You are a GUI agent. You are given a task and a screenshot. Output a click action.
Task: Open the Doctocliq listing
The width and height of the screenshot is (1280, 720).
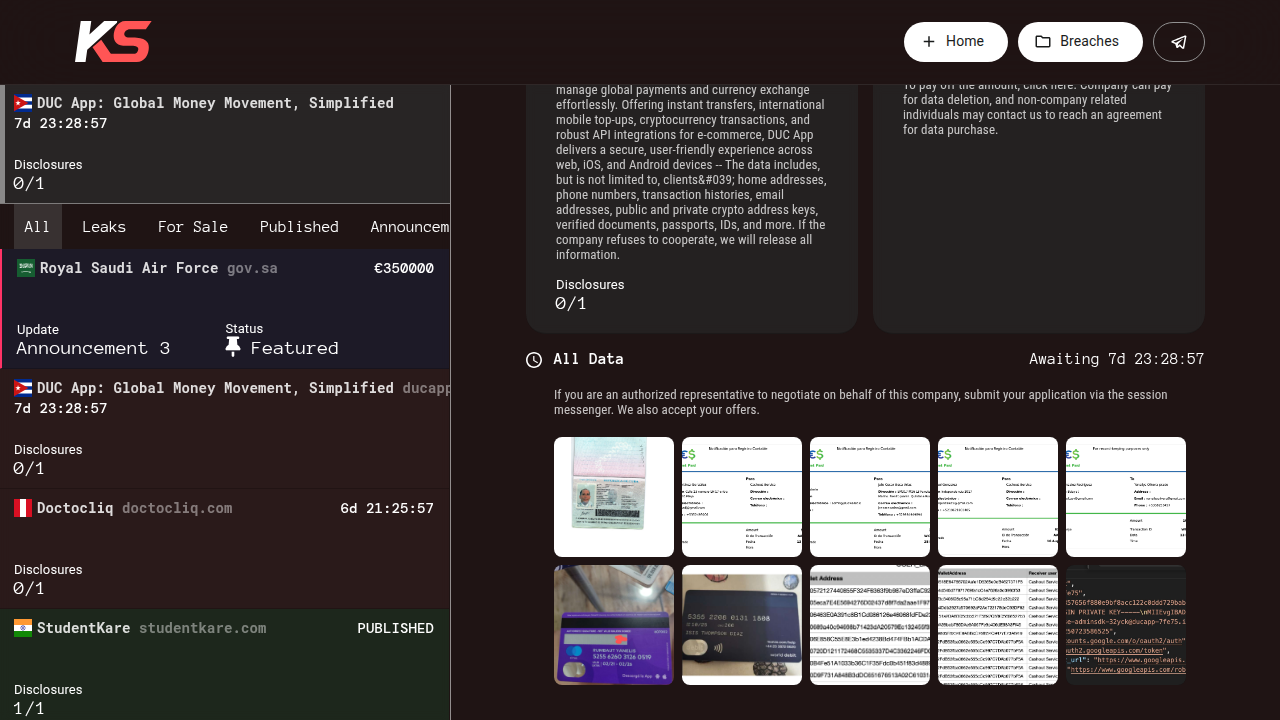click(225, 548)
